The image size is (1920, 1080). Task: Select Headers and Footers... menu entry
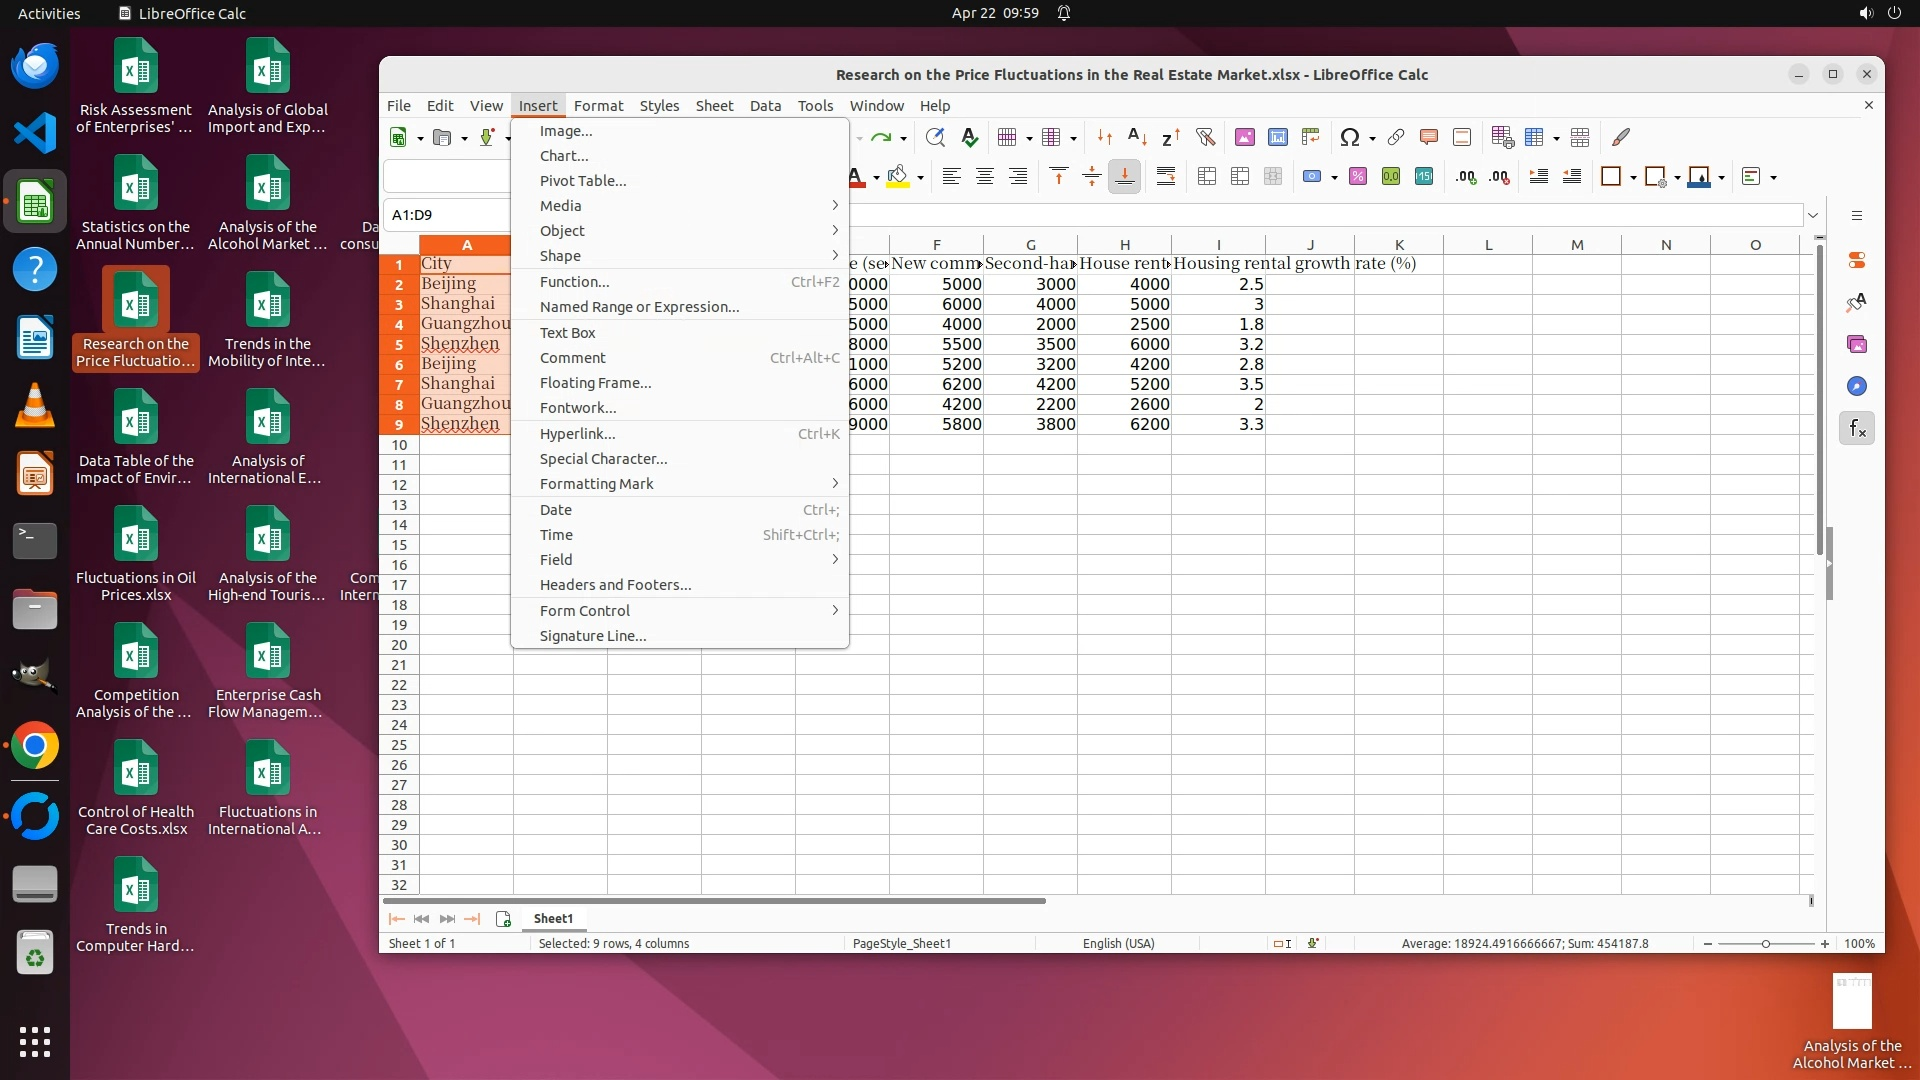click(615, 585)
